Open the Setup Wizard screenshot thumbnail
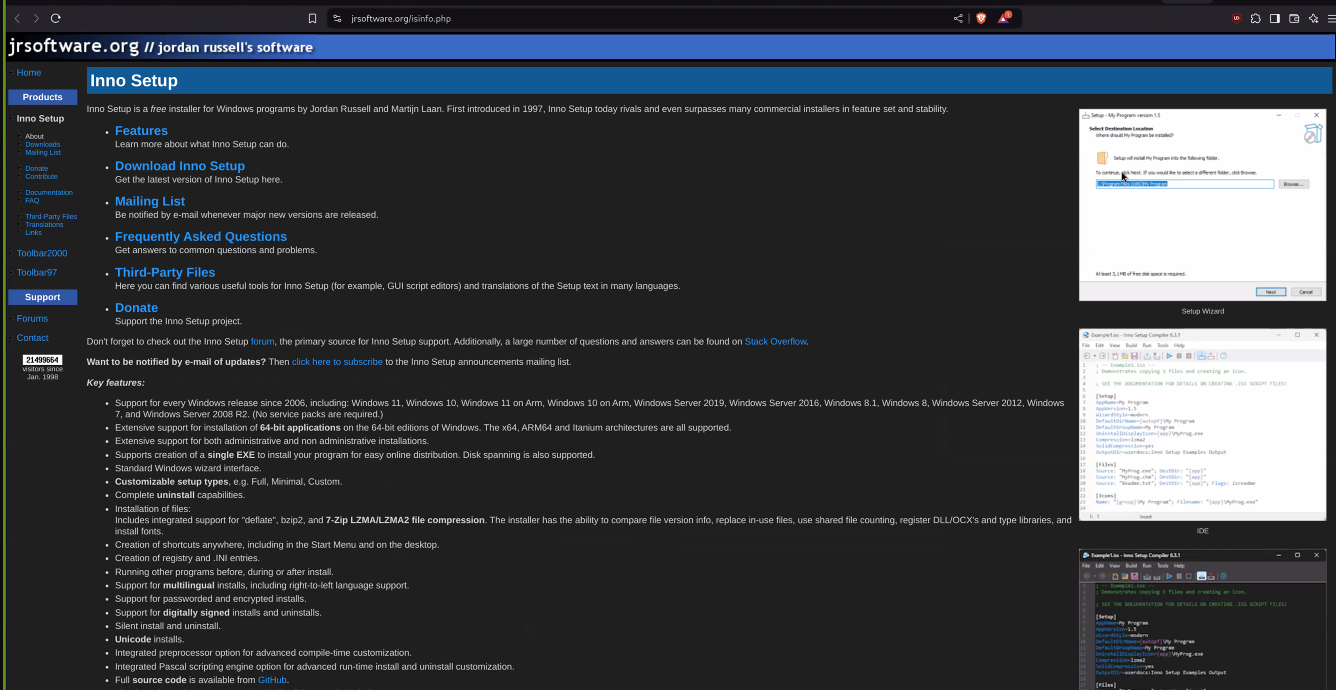This screenshot has width=1336, height=690. (1202, 205)
